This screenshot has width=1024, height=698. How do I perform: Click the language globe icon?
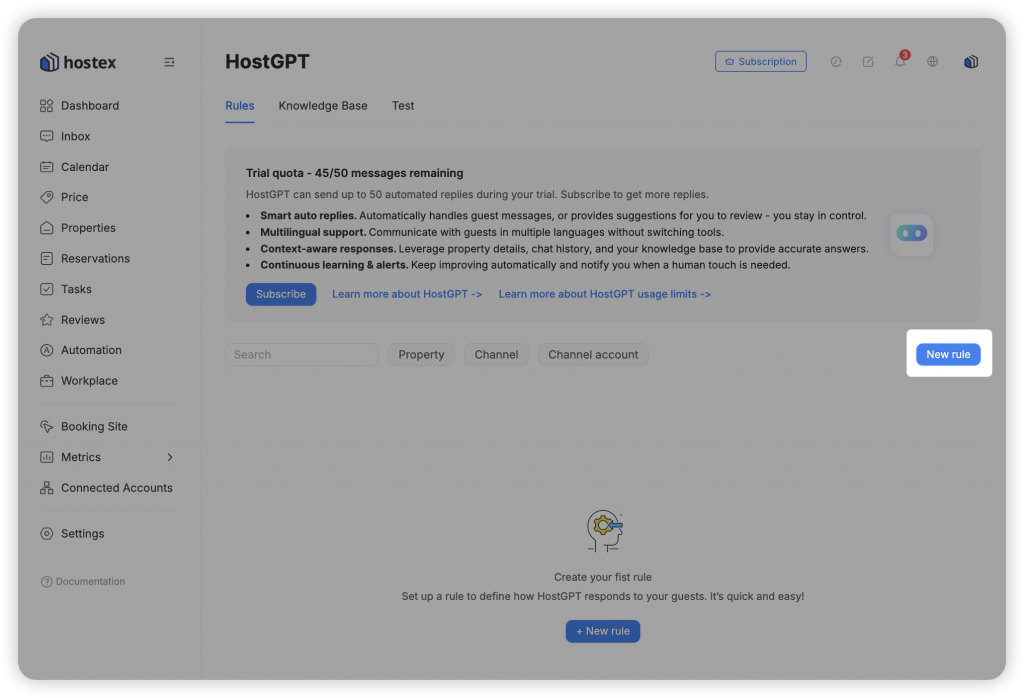[932, 62]
